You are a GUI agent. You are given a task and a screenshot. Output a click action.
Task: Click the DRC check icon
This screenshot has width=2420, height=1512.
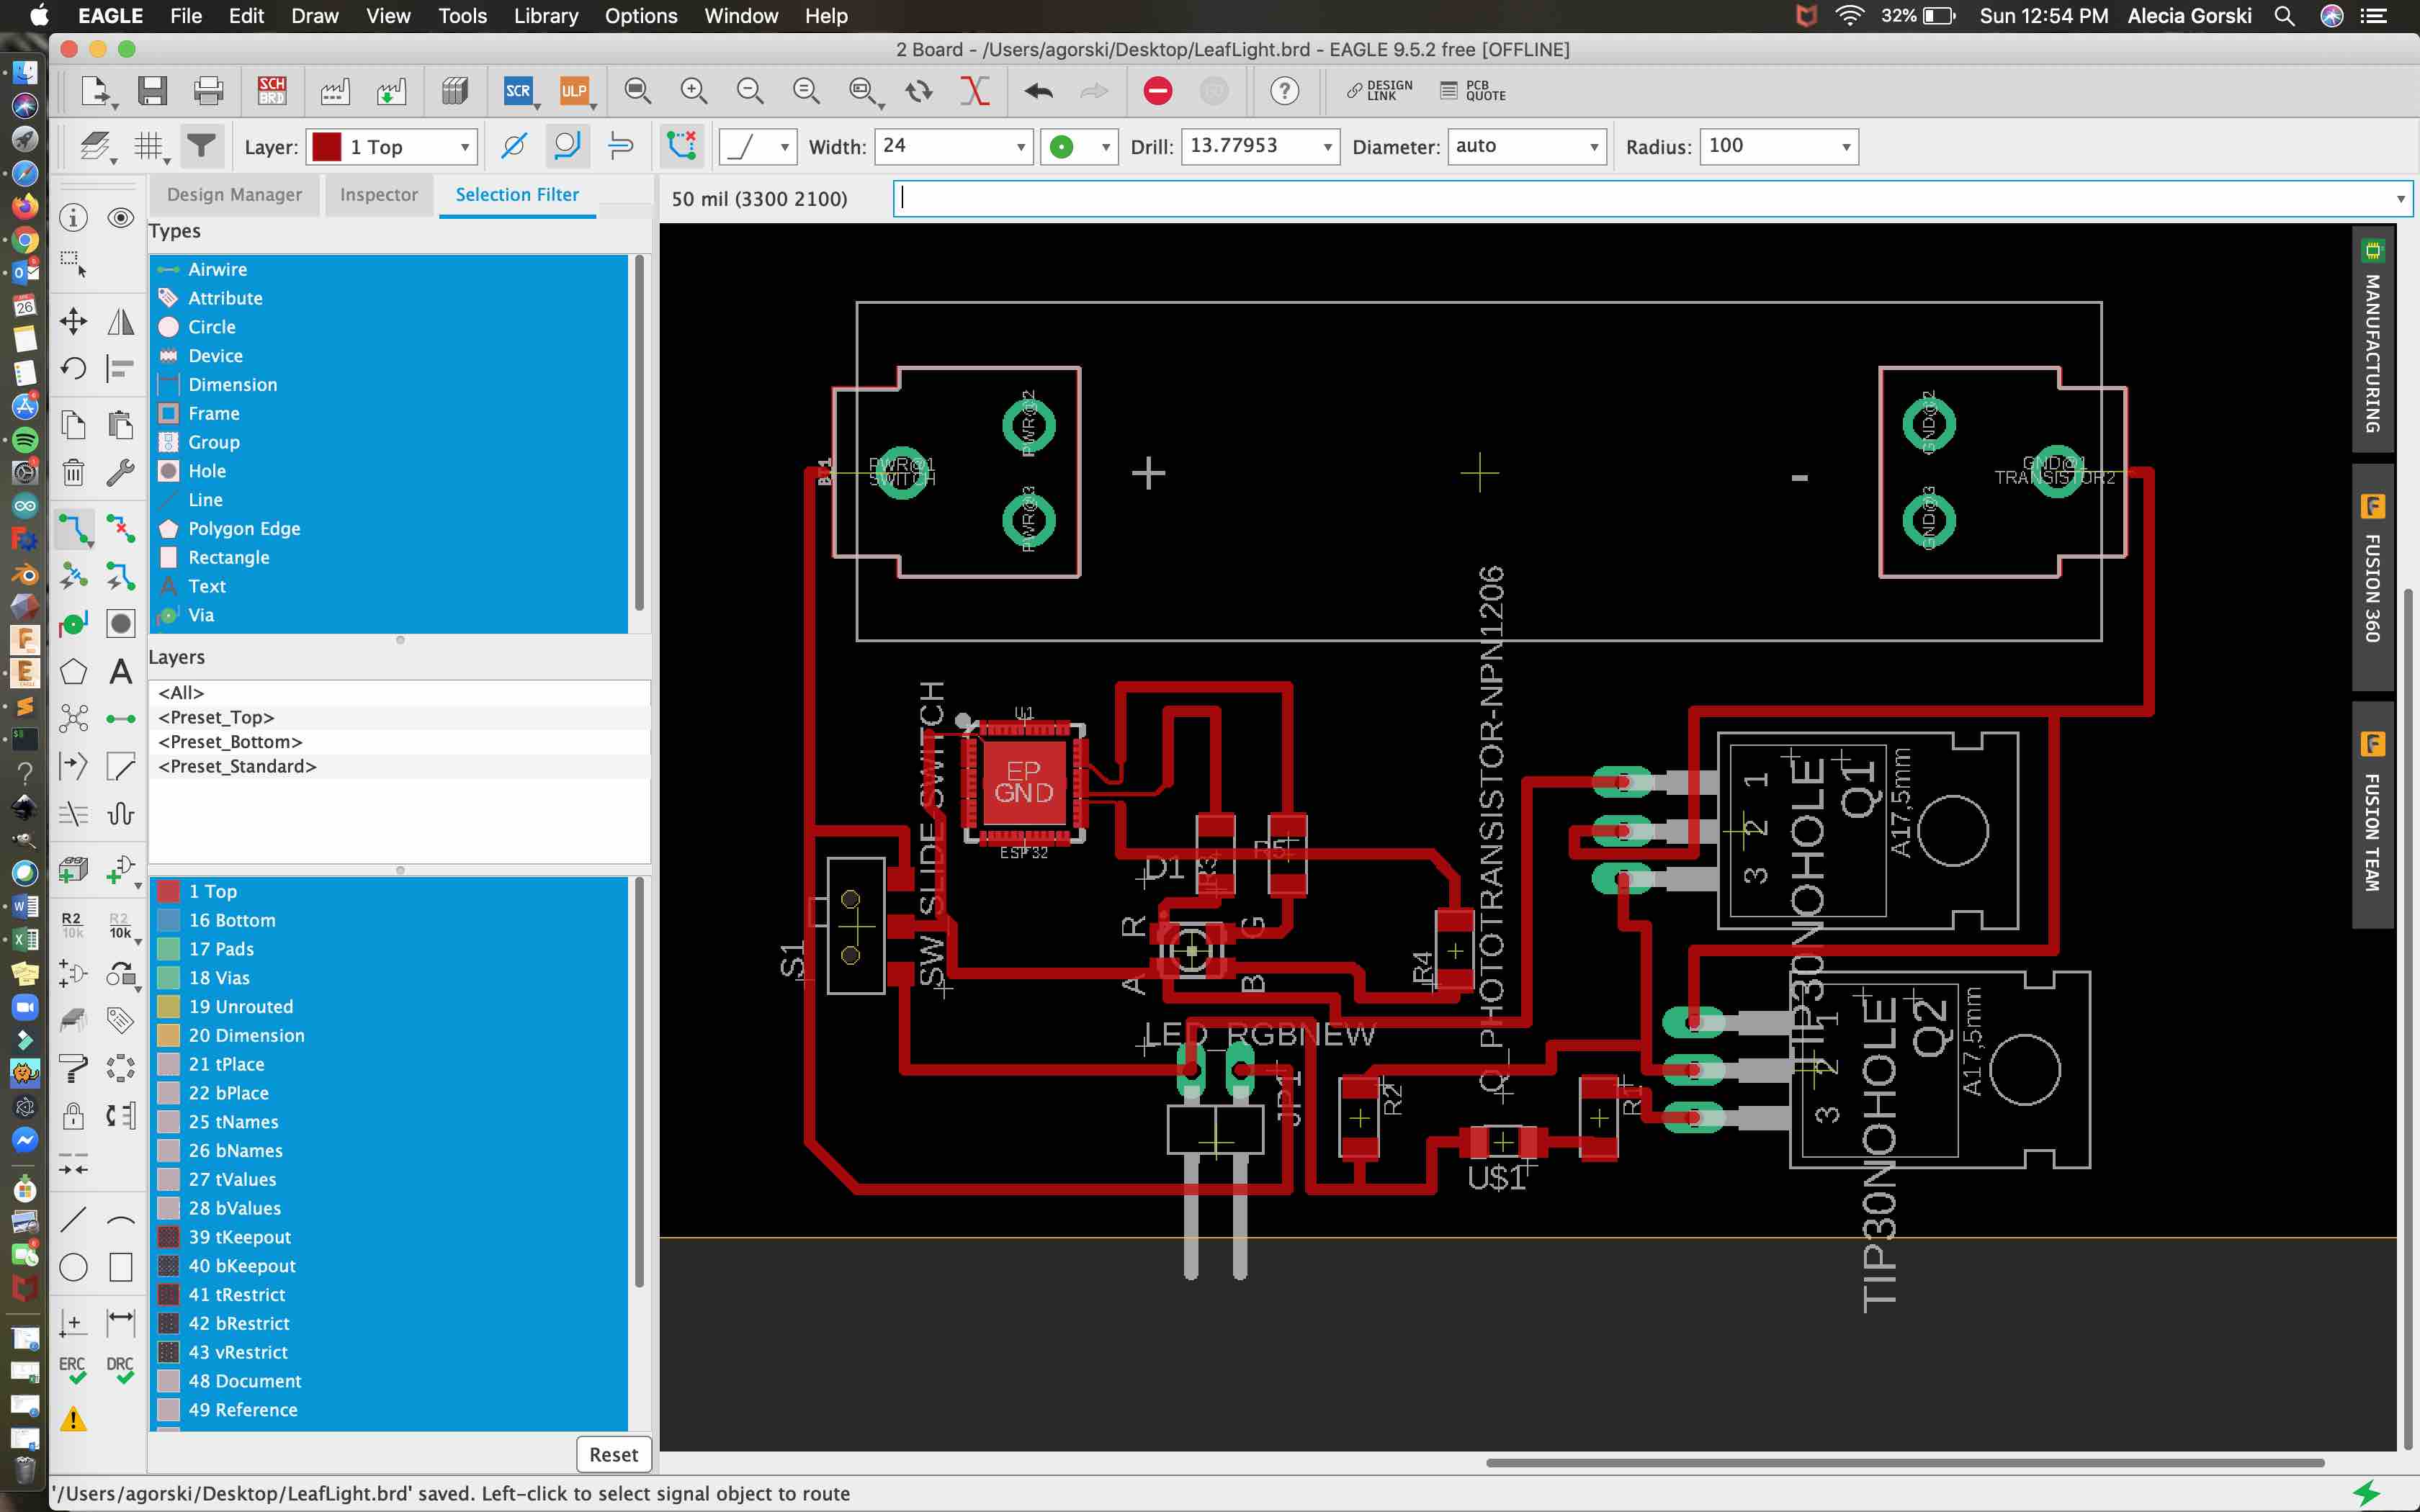pyautogui.click(x=118, y=1371)
